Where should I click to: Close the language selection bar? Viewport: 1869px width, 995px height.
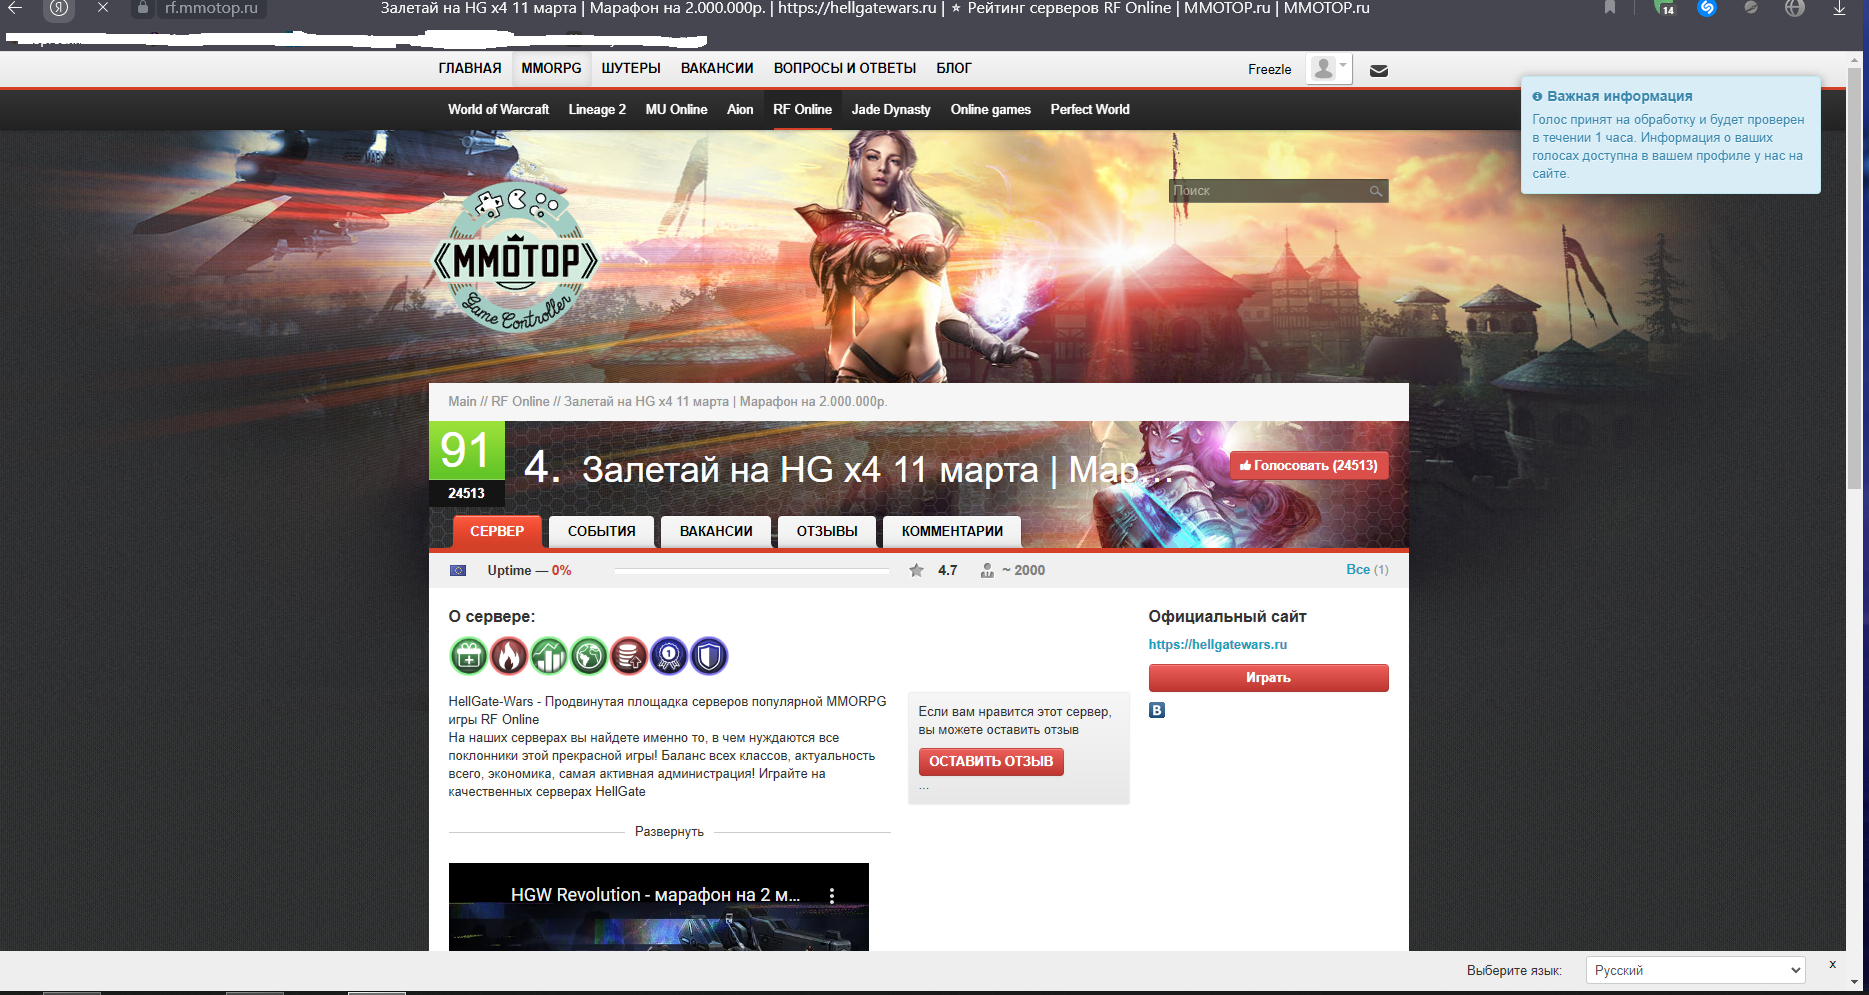pyautogui.click(x=1832, y=964)
